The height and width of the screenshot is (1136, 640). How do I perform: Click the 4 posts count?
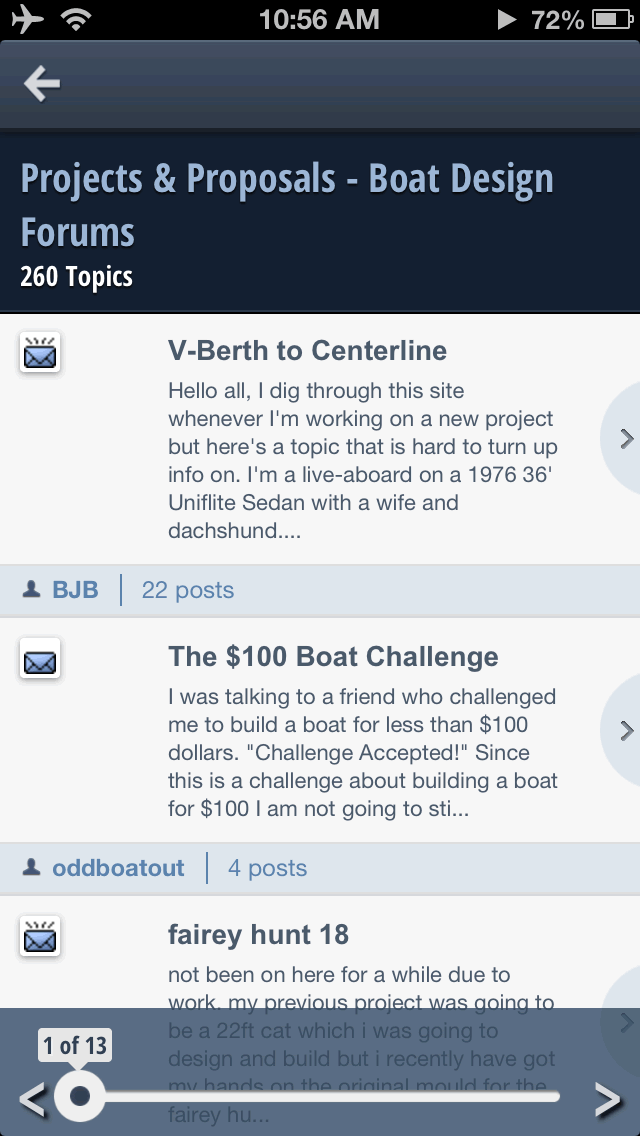tap(267, 867)
